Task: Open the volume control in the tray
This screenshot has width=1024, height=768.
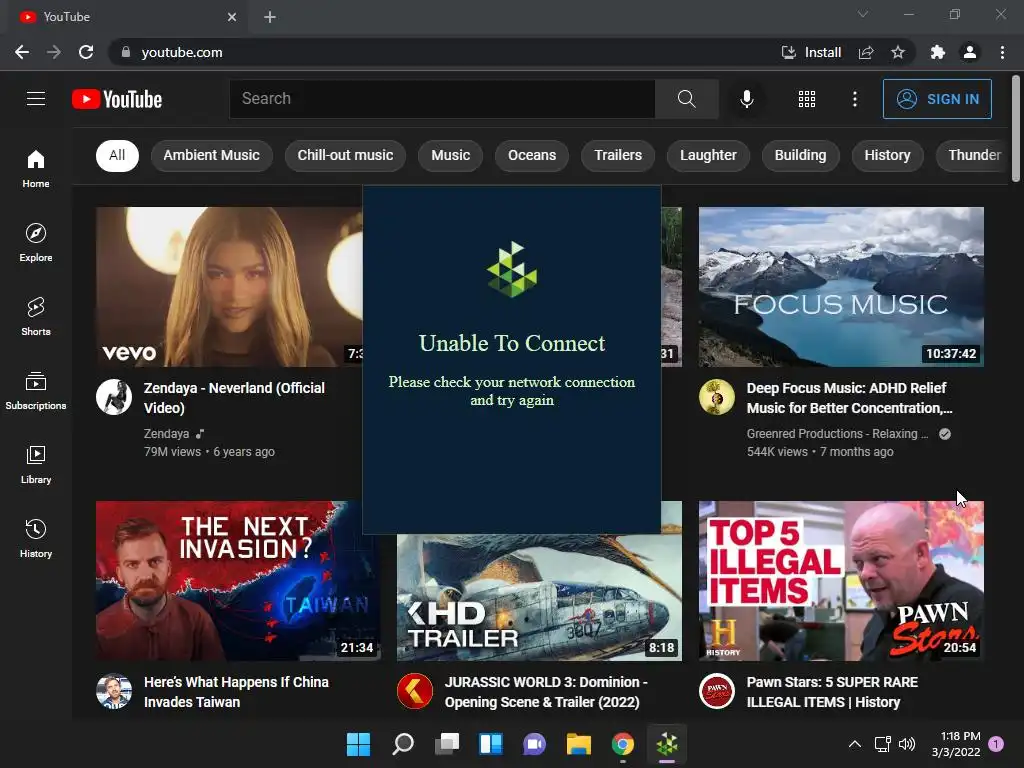Action: 907,744
